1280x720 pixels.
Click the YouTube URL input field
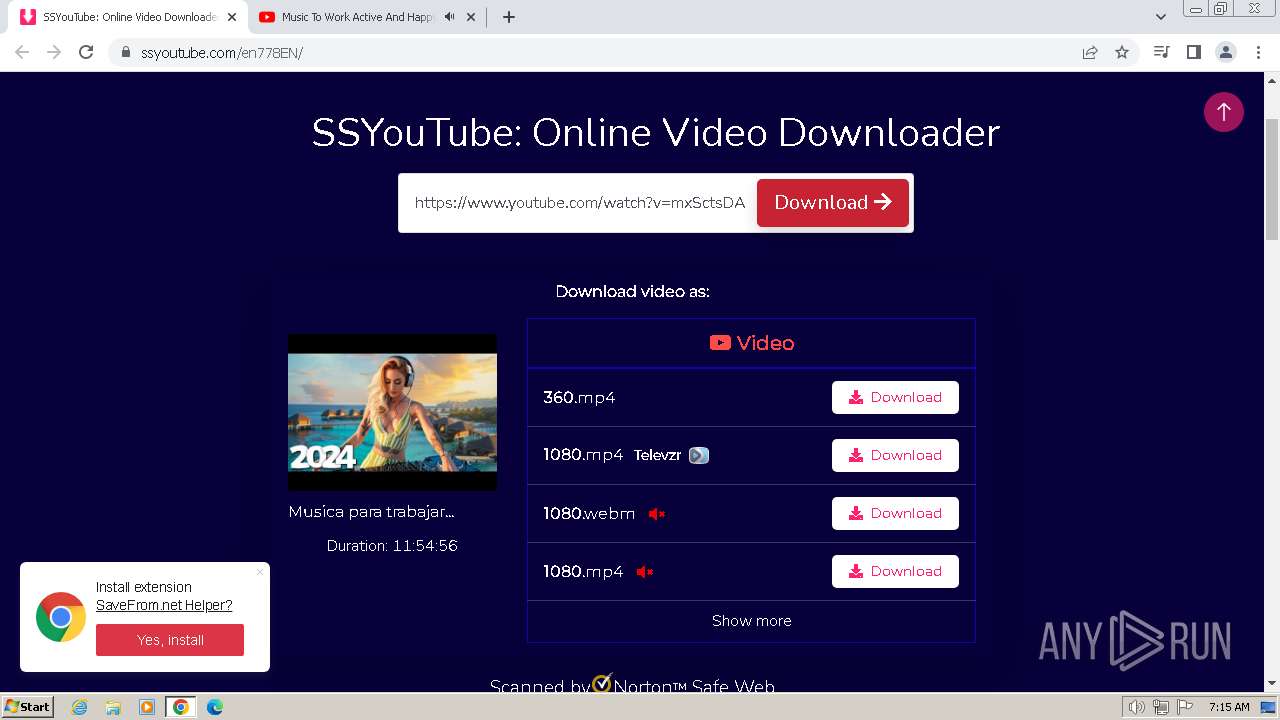578,203
